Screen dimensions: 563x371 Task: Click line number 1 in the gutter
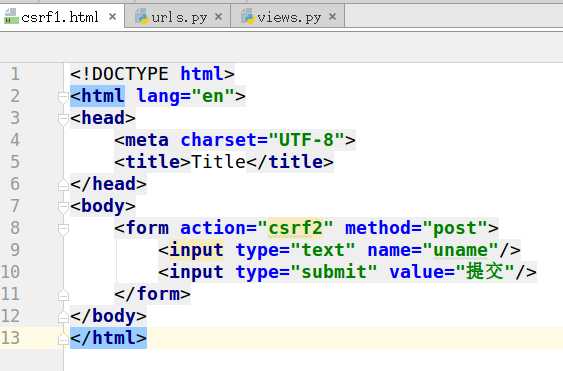15,74
